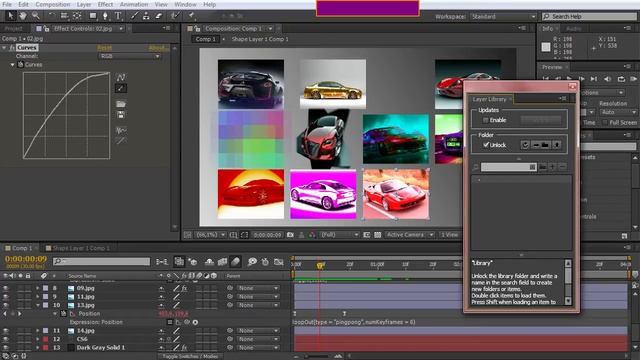Open Parent dropdown for 09.jpg layer
This screenshot has height=360, width=640.
click(x=258, y=288)
